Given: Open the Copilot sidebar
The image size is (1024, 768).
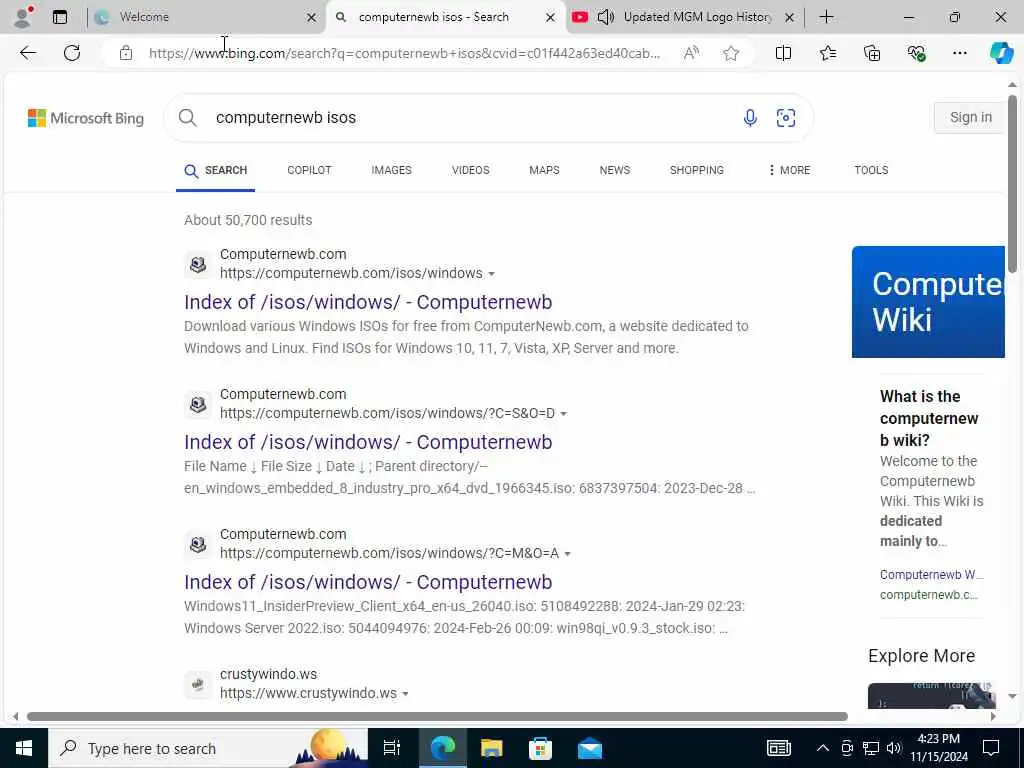Looking at the screenshot, I should 1001,53.
